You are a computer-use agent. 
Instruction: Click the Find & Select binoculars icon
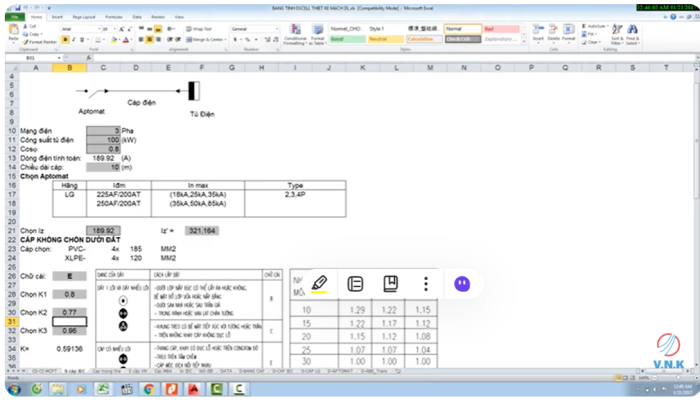[x=632, y=33]
